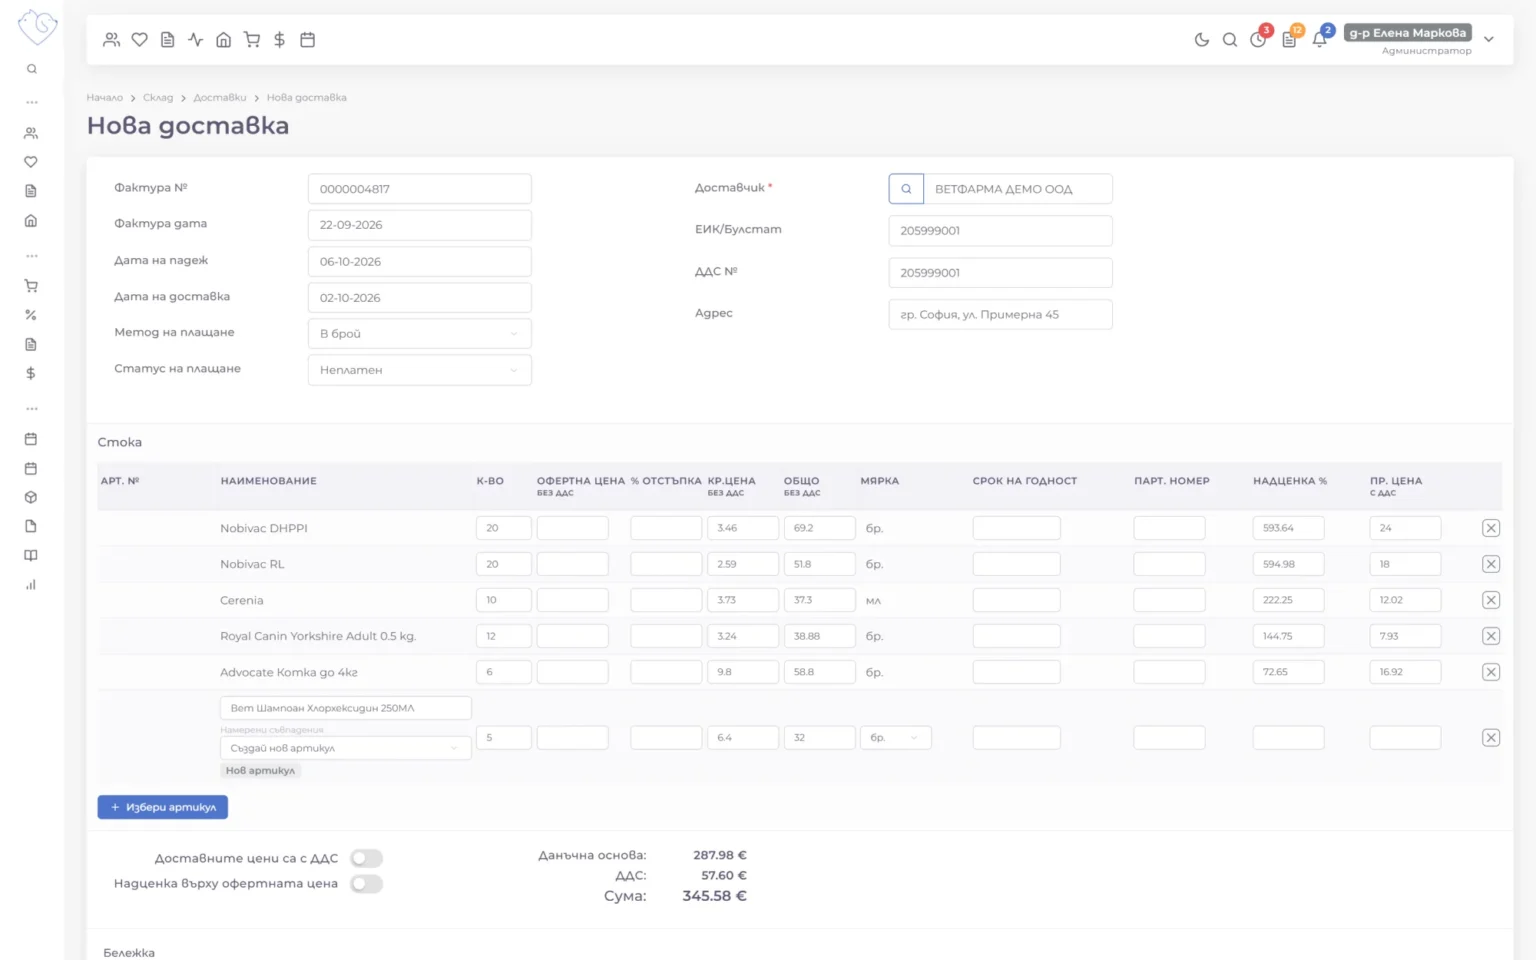Open the package box icon in sidebar
Image resolution: width=1536 pixels, height=960 pixels.
pos(31,497)
